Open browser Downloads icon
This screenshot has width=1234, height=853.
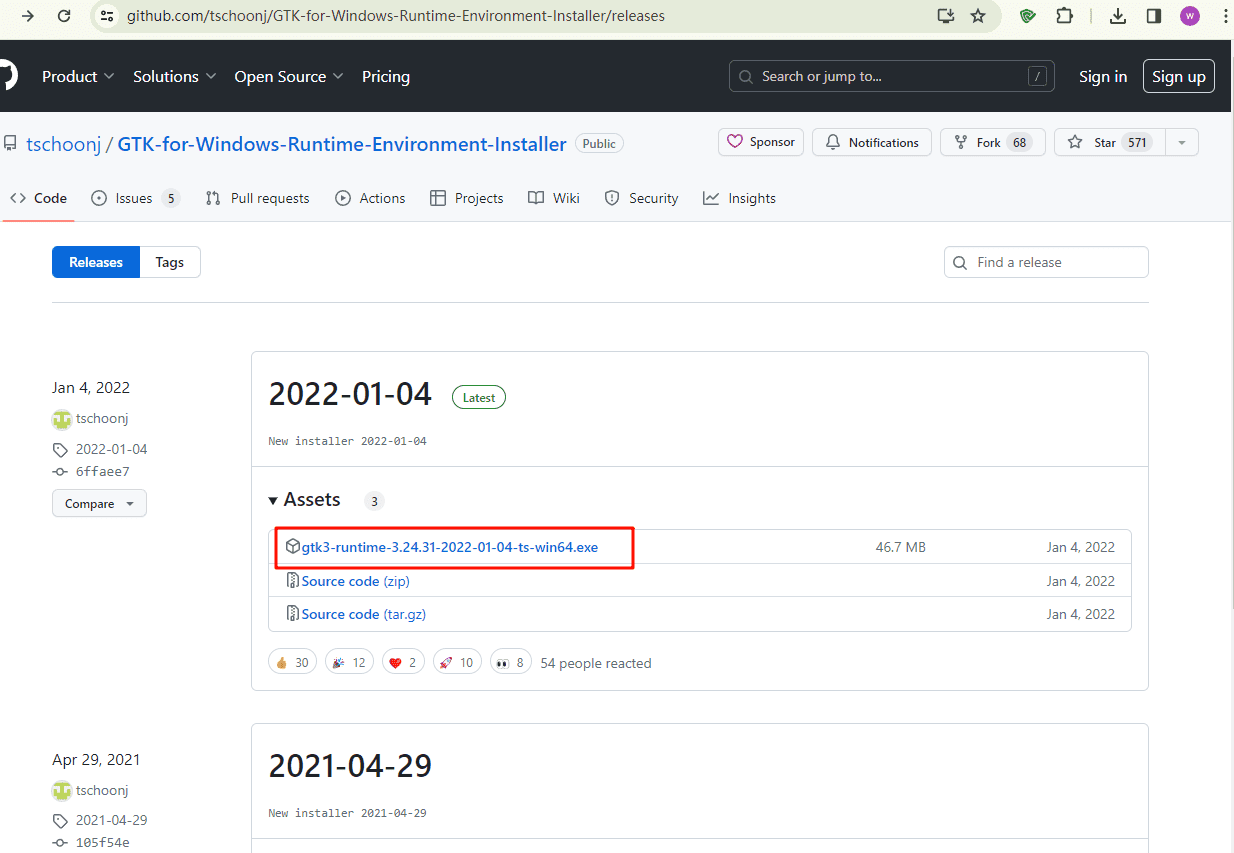pyautogui.click(x=1118, y=16)
